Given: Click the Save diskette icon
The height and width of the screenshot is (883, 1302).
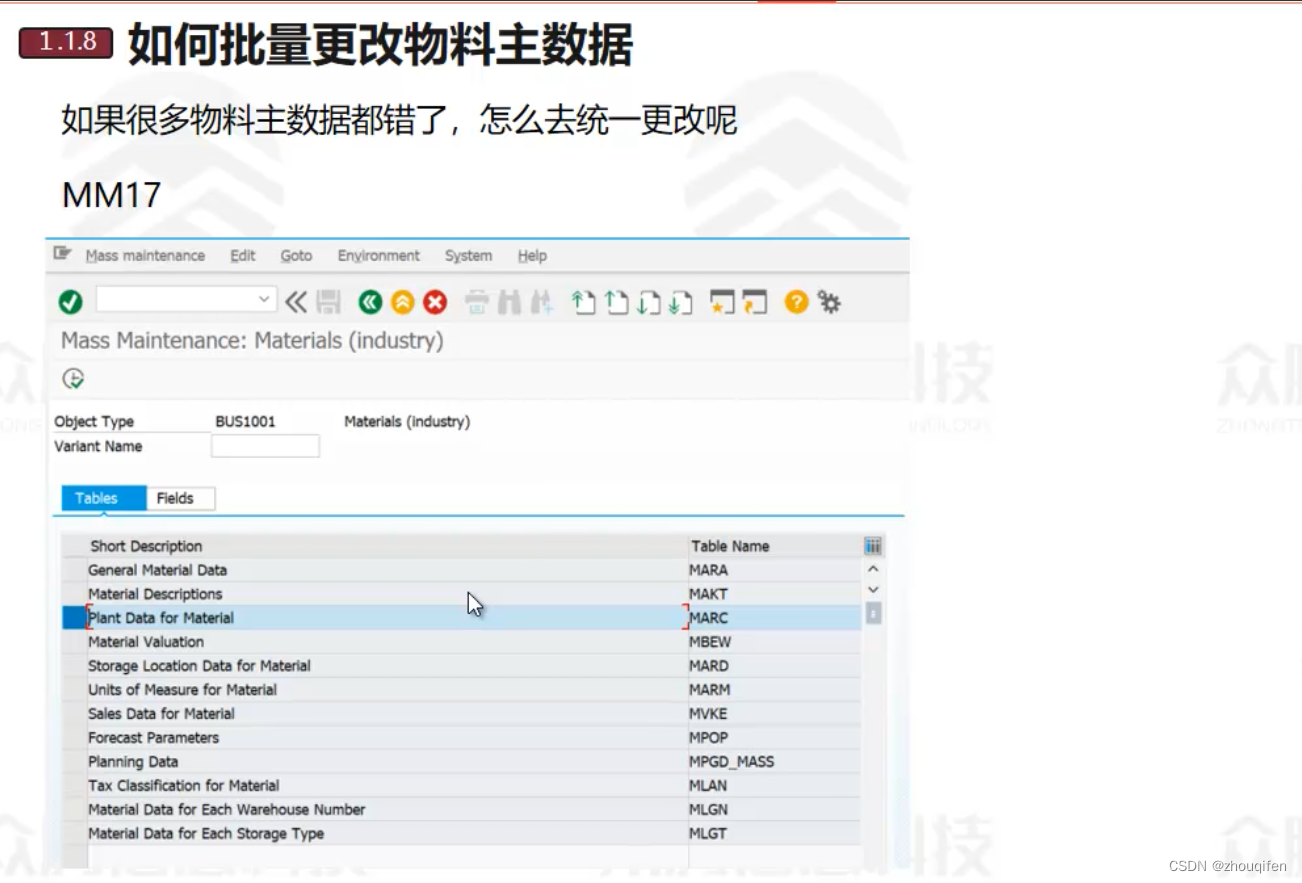Looking at the screenshot, I should (x=329, y=301).
